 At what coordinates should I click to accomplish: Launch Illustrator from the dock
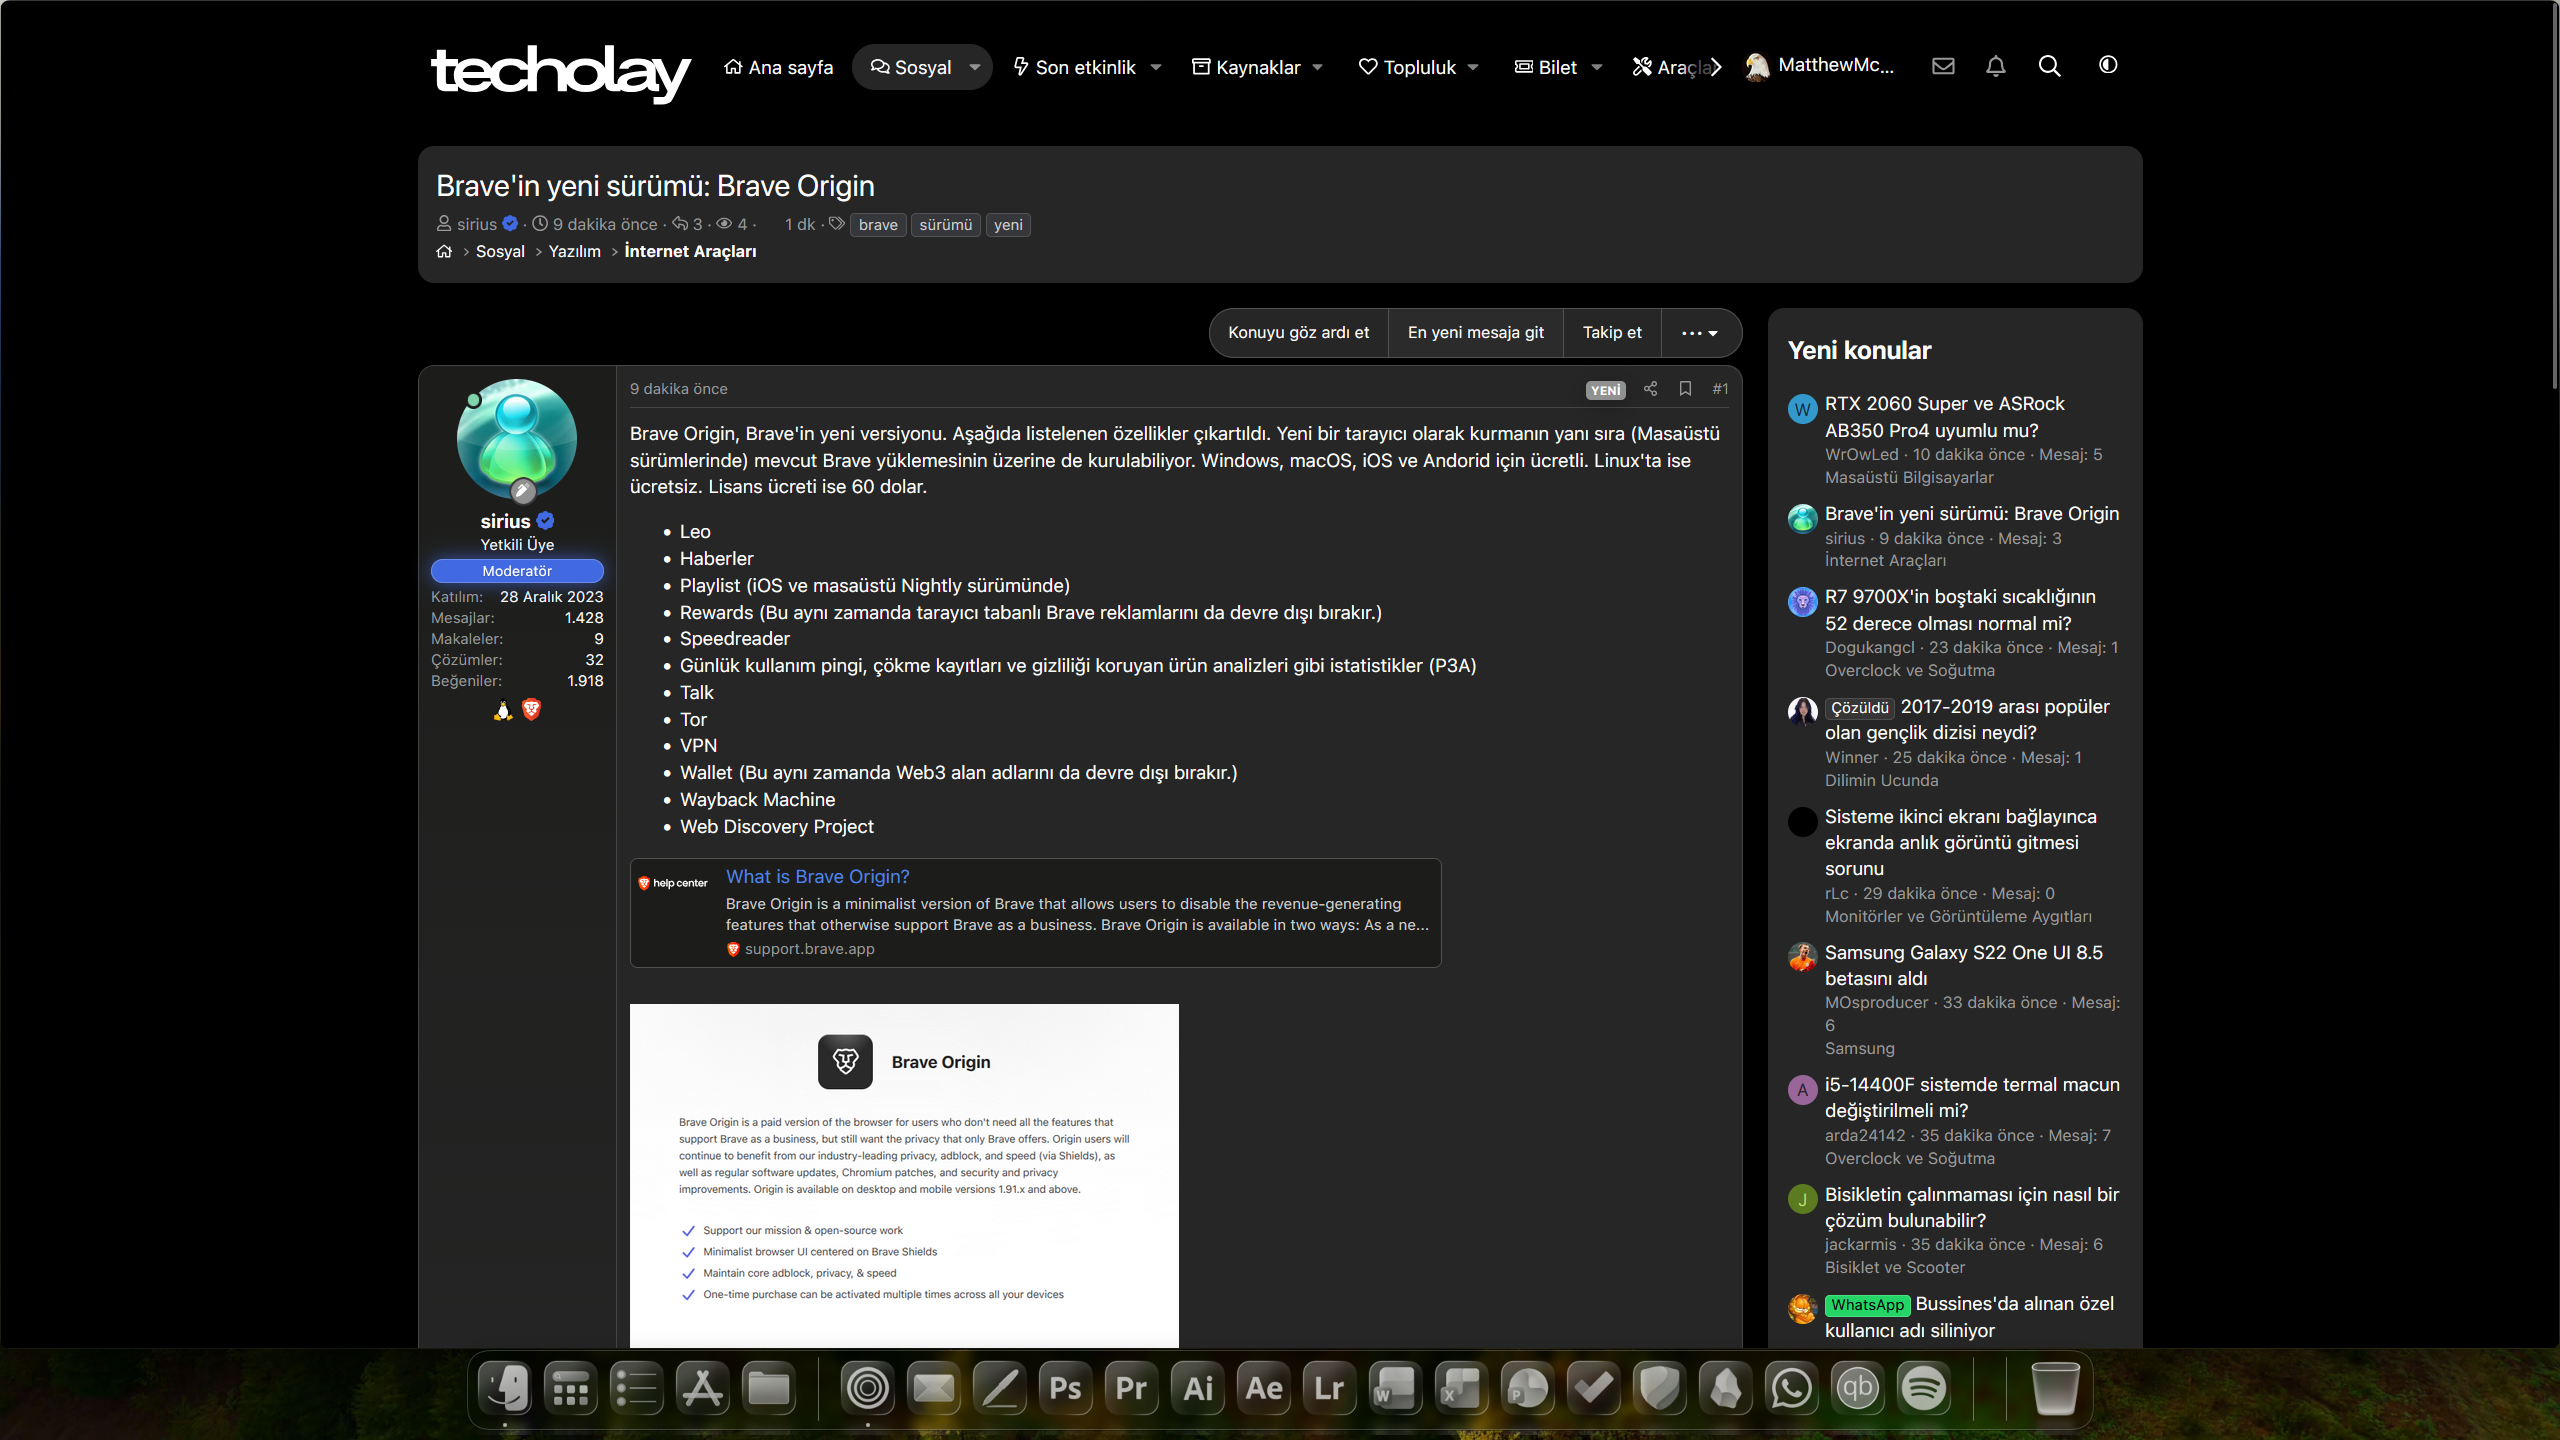pyautogui.click(x=1197, y=1388)
